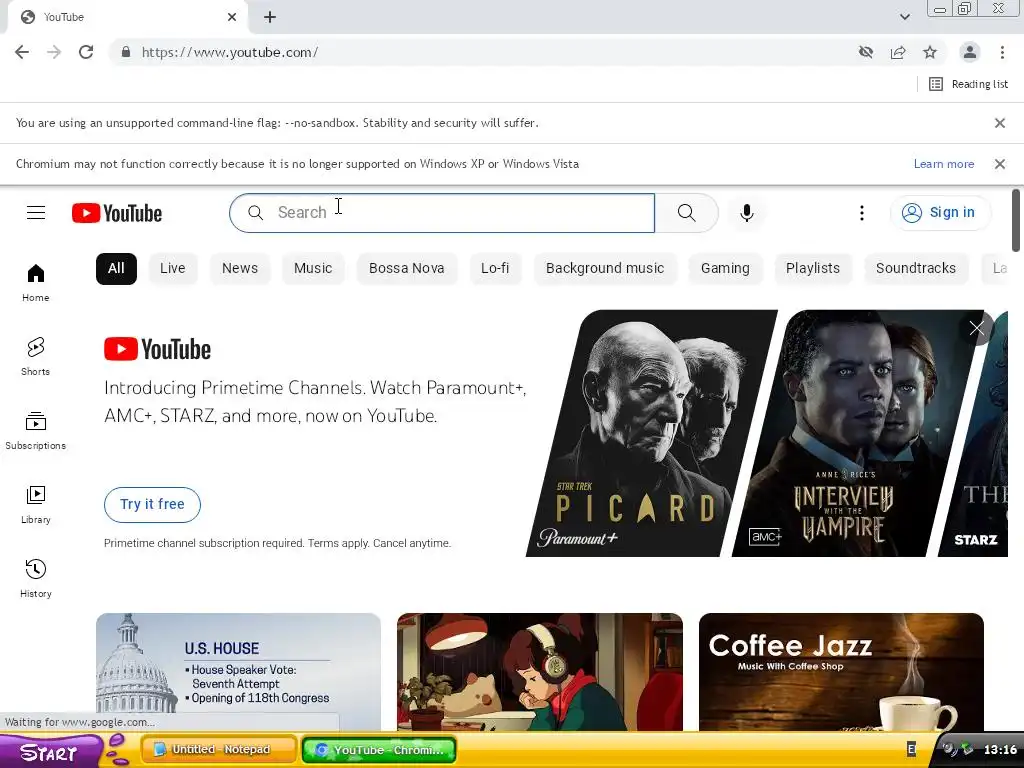
Task: Open the YouTube hamburger guide menu
Action: pyautogui.click(x=36, y=212)
